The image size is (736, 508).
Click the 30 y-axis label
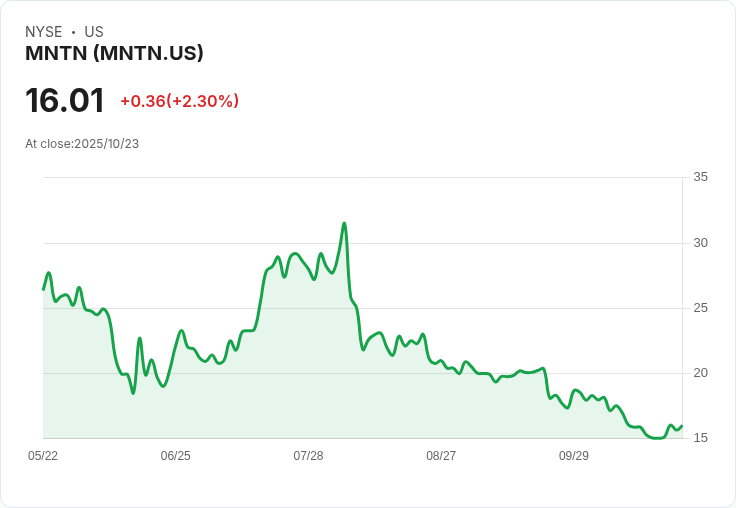coord(701,243)
